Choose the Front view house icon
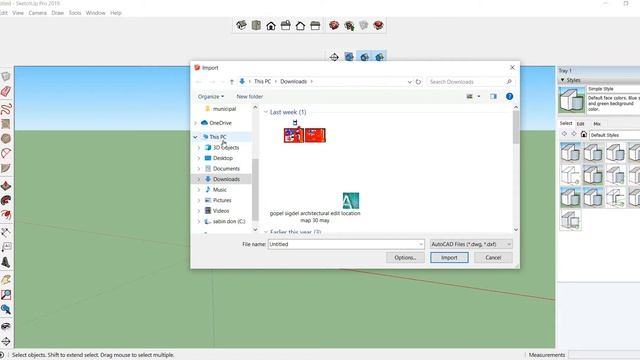The width and height of the screenshot is (640, 360). (x=271, y=26)
